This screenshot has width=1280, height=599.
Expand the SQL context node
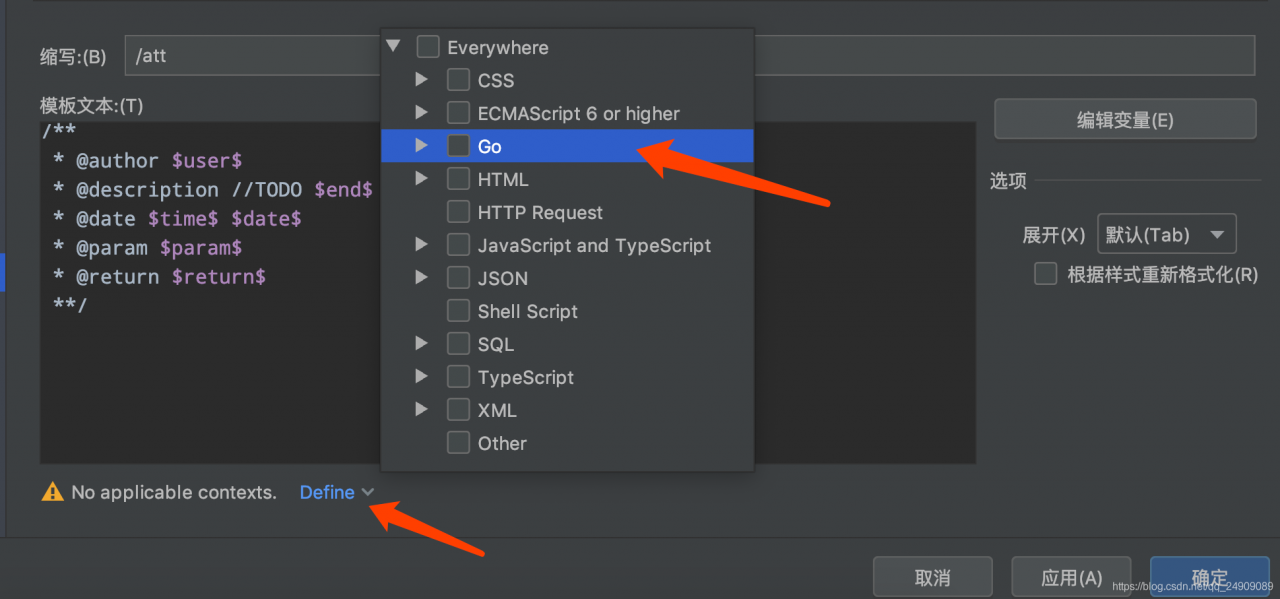tap(422, 344)
